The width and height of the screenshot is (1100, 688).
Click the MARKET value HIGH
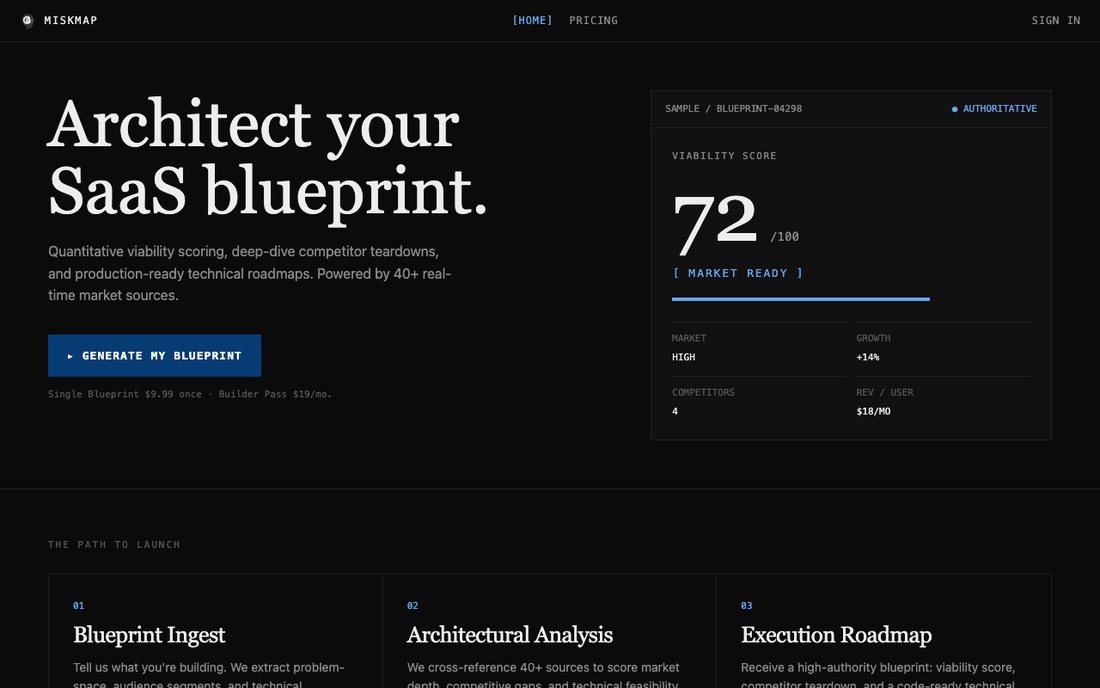coord(683,357)
